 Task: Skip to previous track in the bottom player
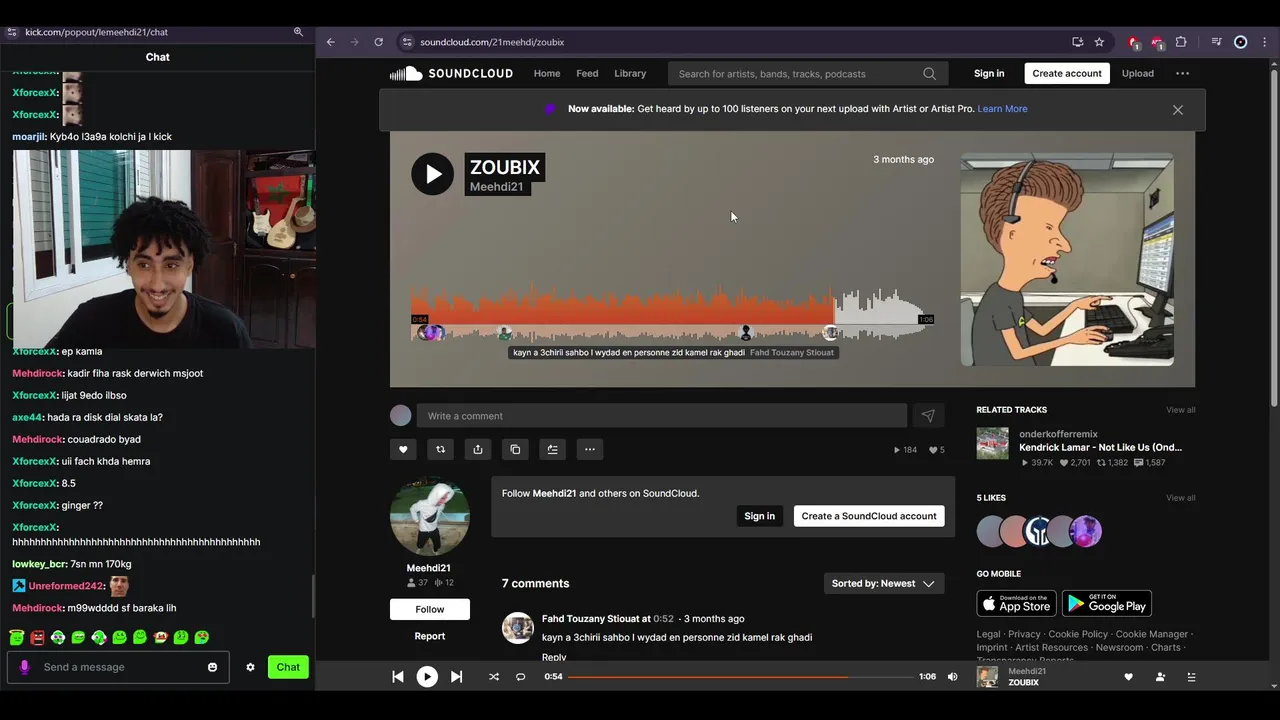point(398,677)
